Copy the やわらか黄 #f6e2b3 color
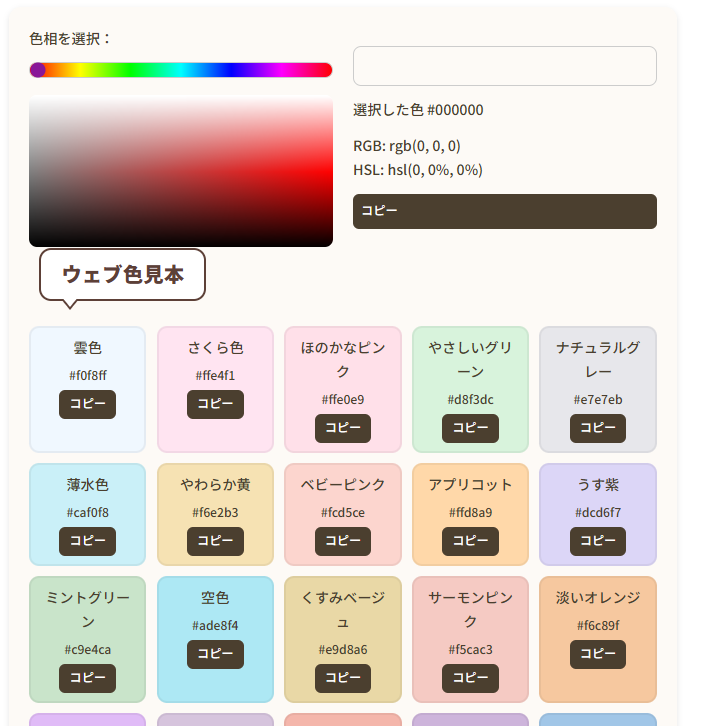 (x=215, y=542)
